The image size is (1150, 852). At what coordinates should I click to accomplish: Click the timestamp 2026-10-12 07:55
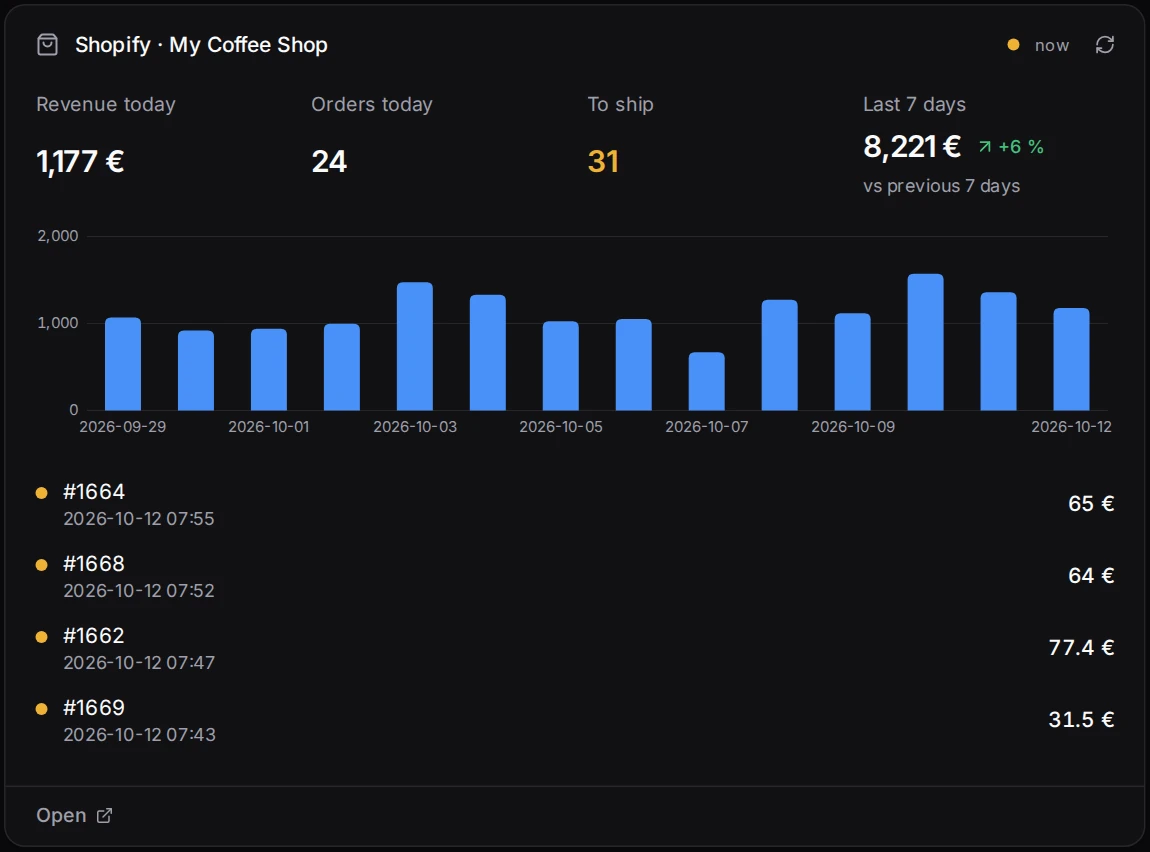point(139,518)
